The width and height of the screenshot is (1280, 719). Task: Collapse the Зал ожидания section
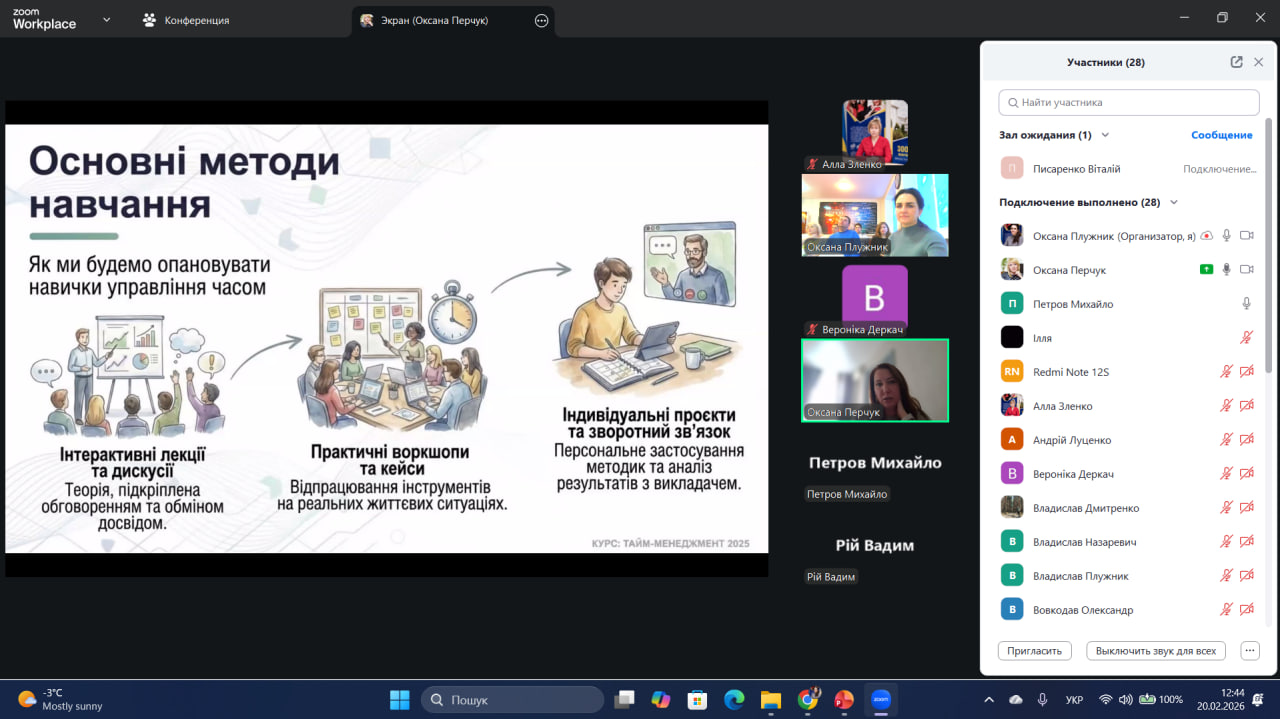click(1105, 135)
